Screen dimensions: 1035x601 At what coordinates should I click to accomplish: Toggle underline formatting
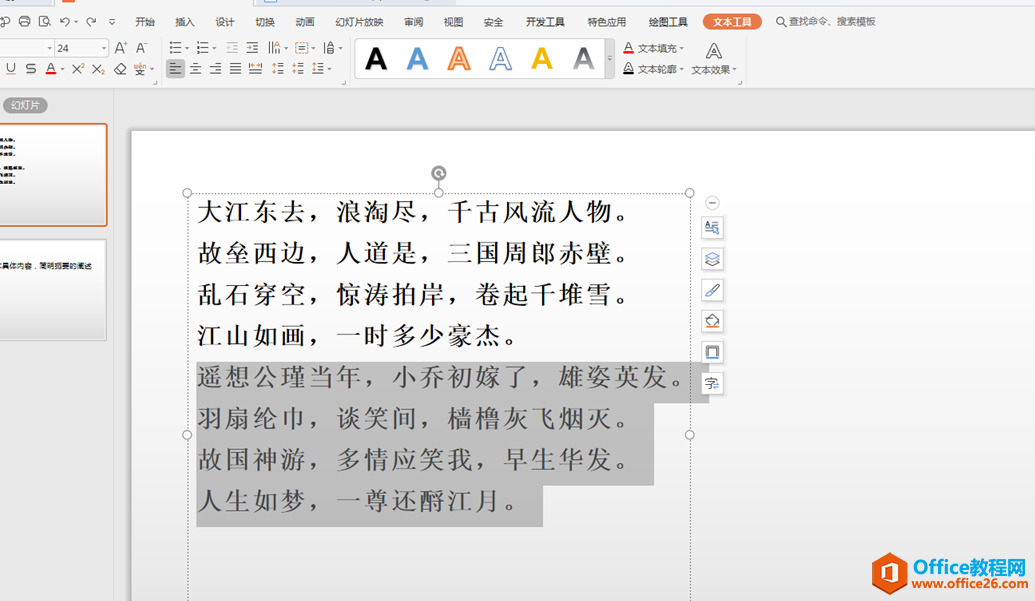click(11, 69)
